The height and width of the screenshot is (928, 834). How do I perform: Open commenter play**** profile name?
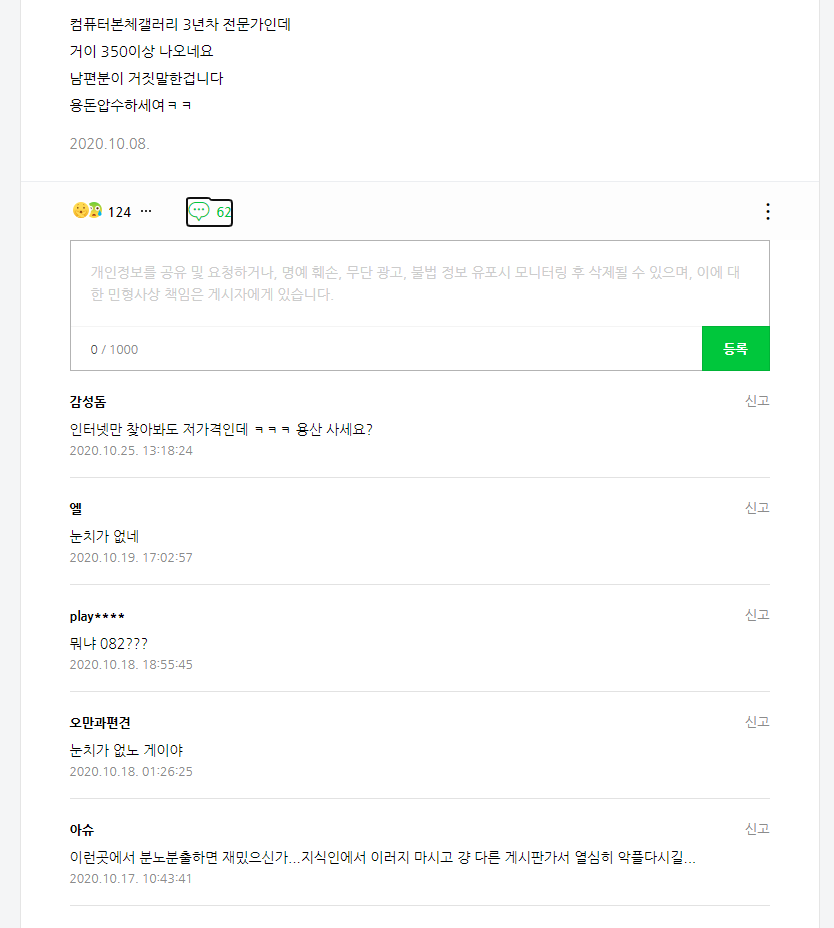click(x=97, y=616)
